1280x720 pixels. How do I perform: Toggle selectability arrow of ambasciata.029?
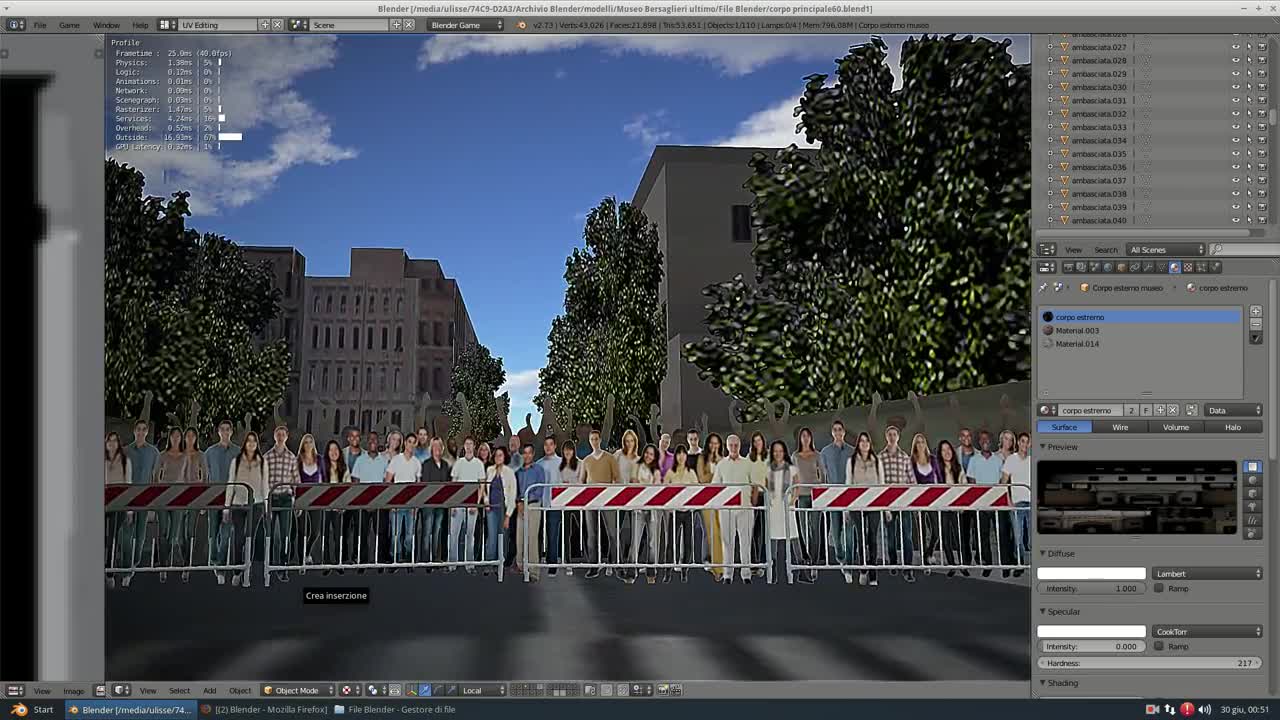(1248, 74)
